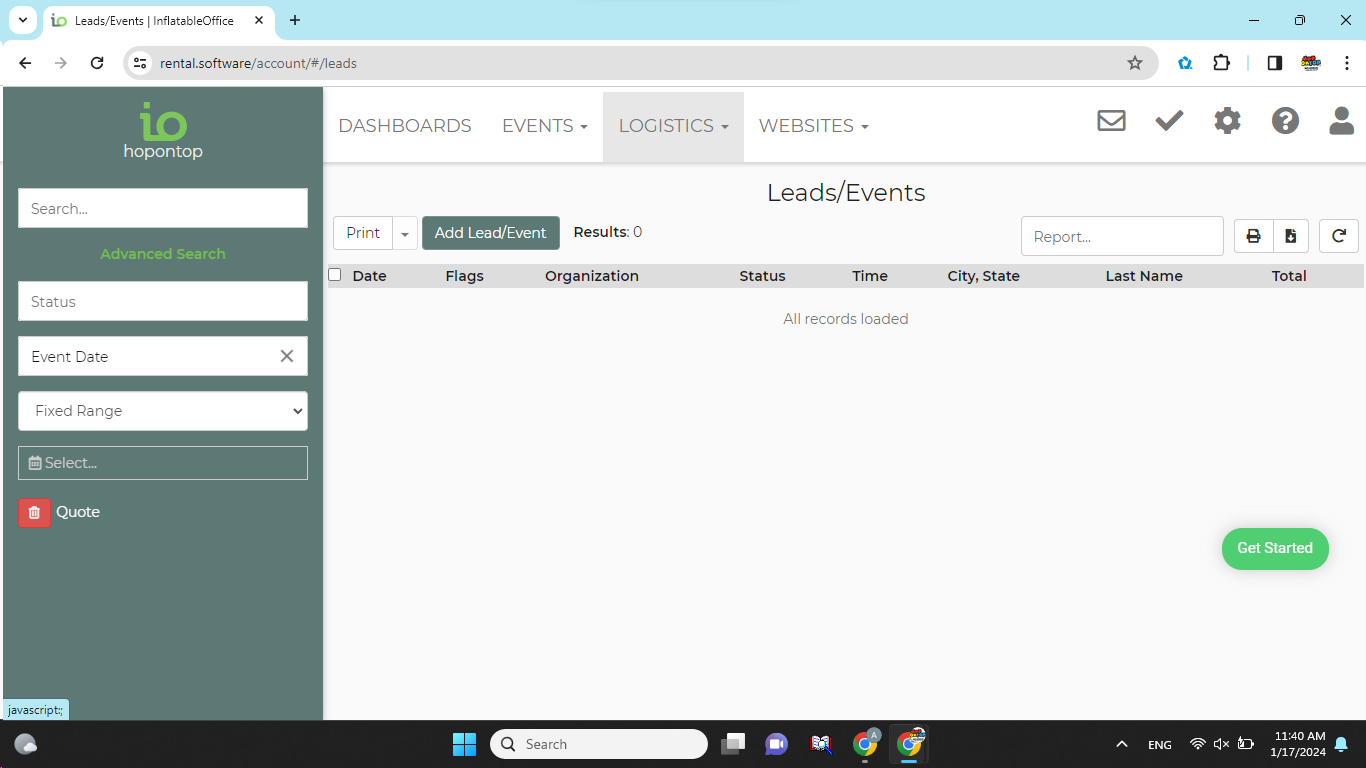Viewport: 1366px width, 768px height.
Task: Click the Report input field
Action: click(1121, 236)
